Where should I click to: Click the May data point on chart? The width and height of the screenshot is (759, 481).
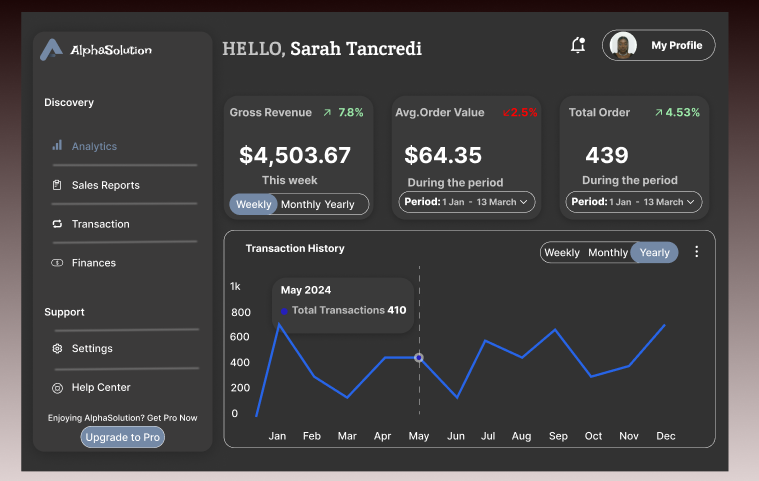pyautogui.click(x=419, y=358)
